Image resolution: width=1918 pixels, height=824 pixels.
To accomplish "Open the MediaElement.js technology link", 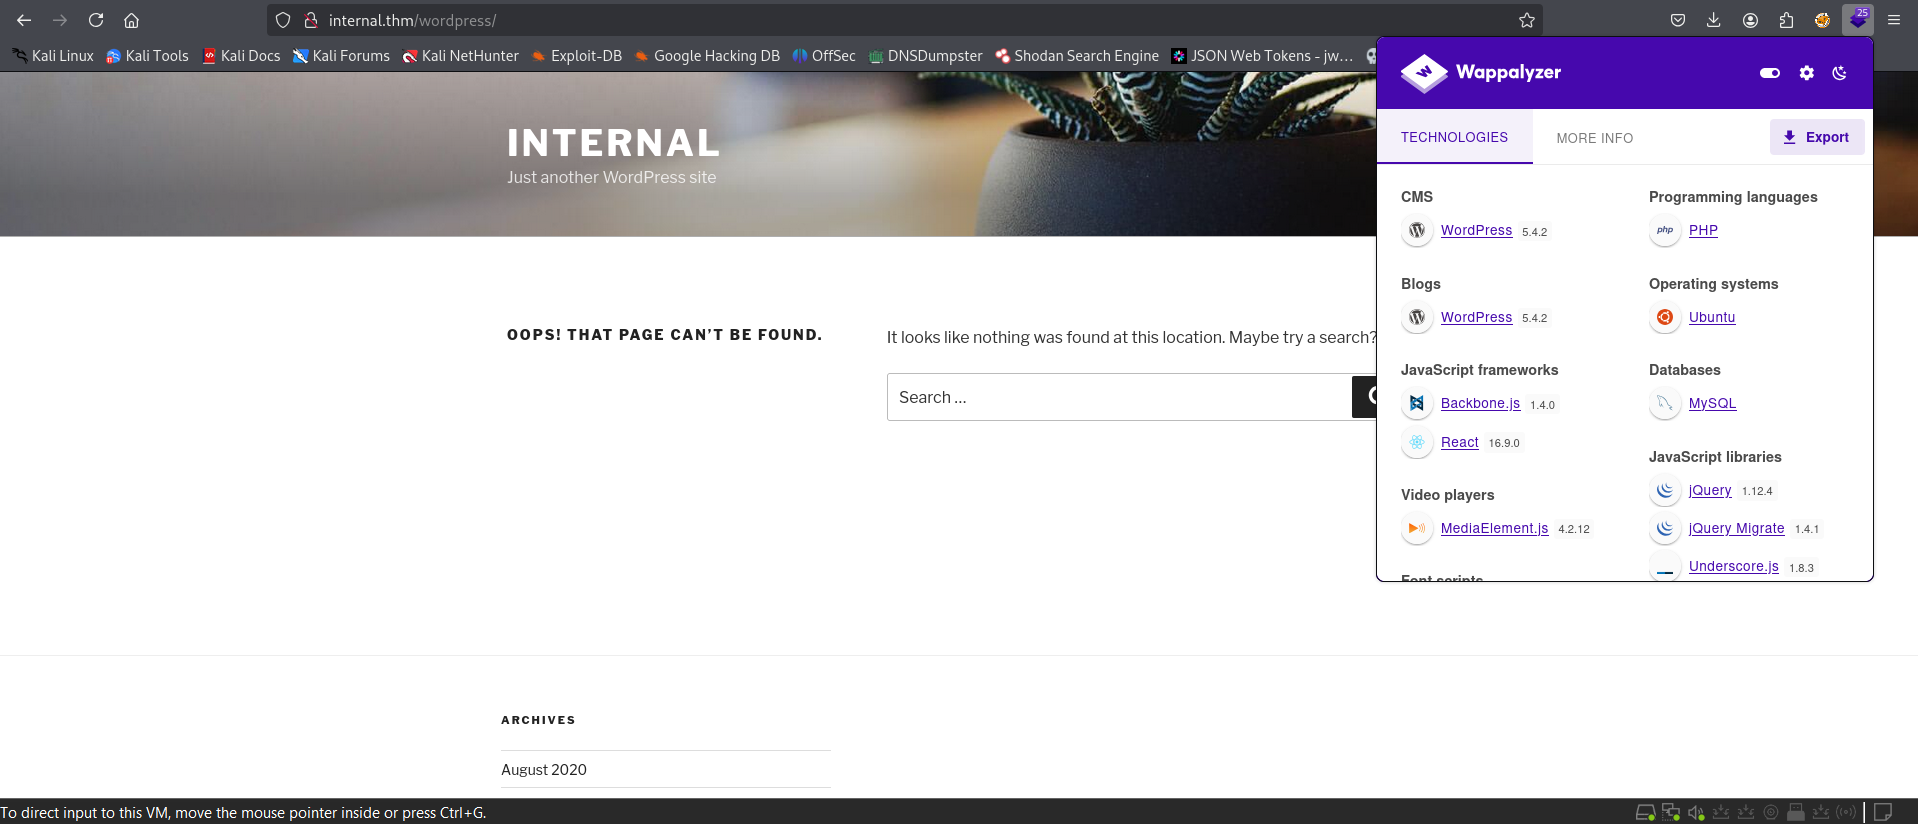I will click(x=1494, y=528).
